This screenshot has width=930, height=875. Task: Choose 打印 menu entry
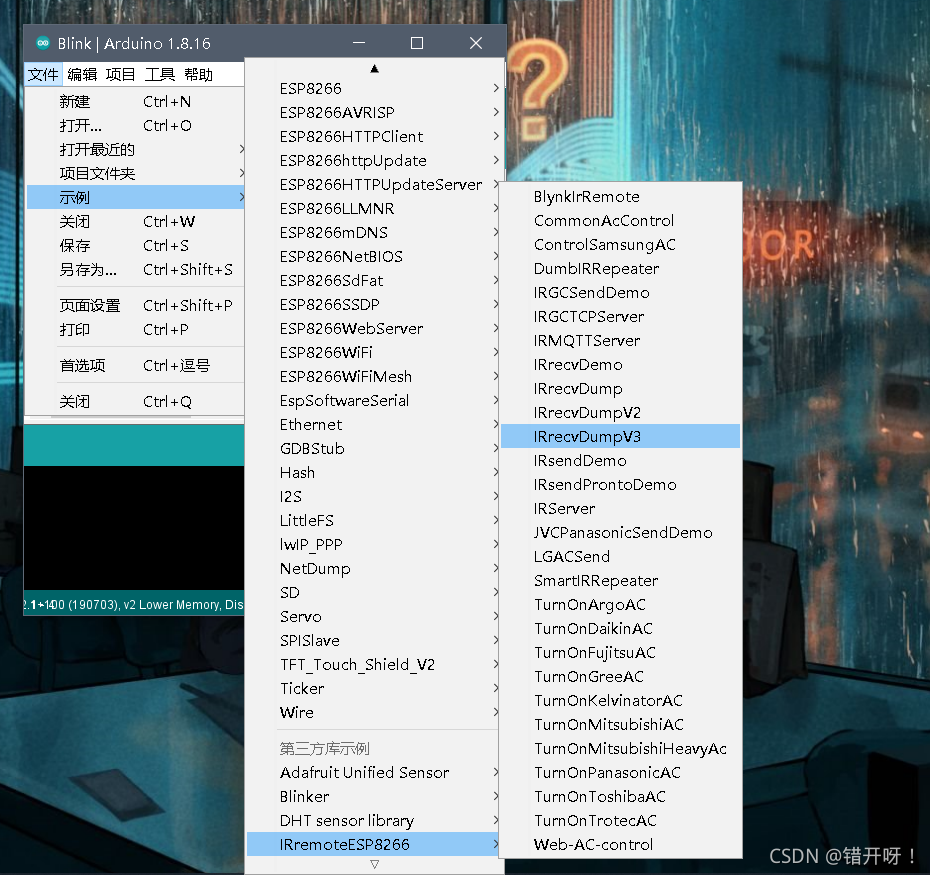135,330
